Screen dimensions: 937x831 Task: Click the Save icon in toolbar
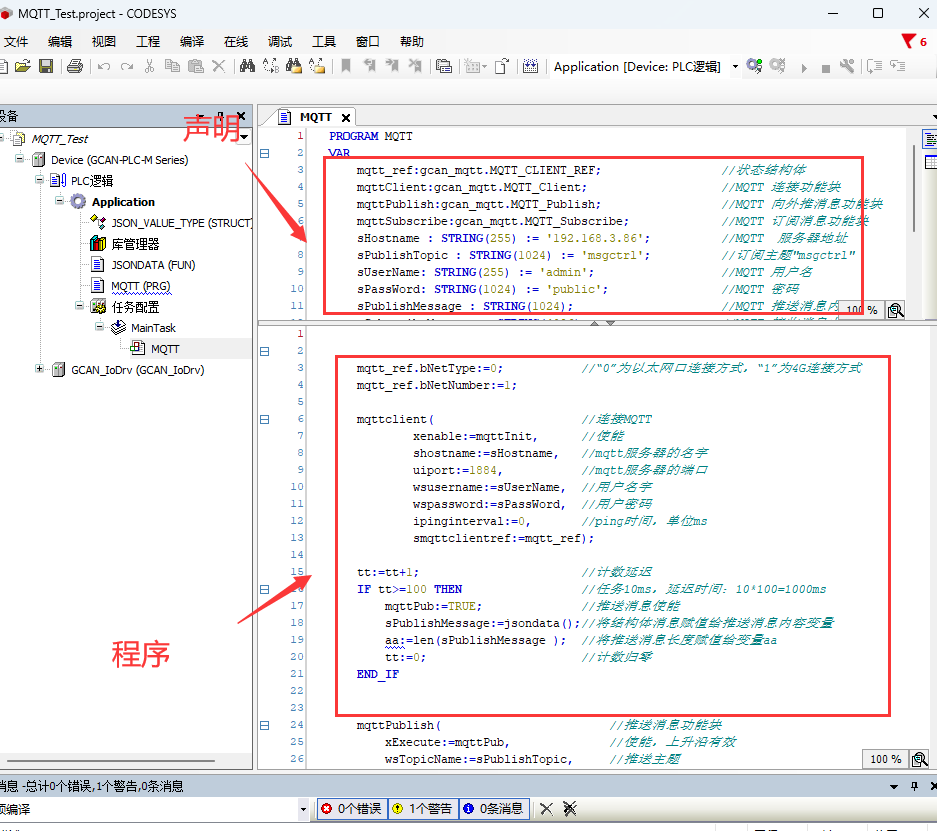46,67
